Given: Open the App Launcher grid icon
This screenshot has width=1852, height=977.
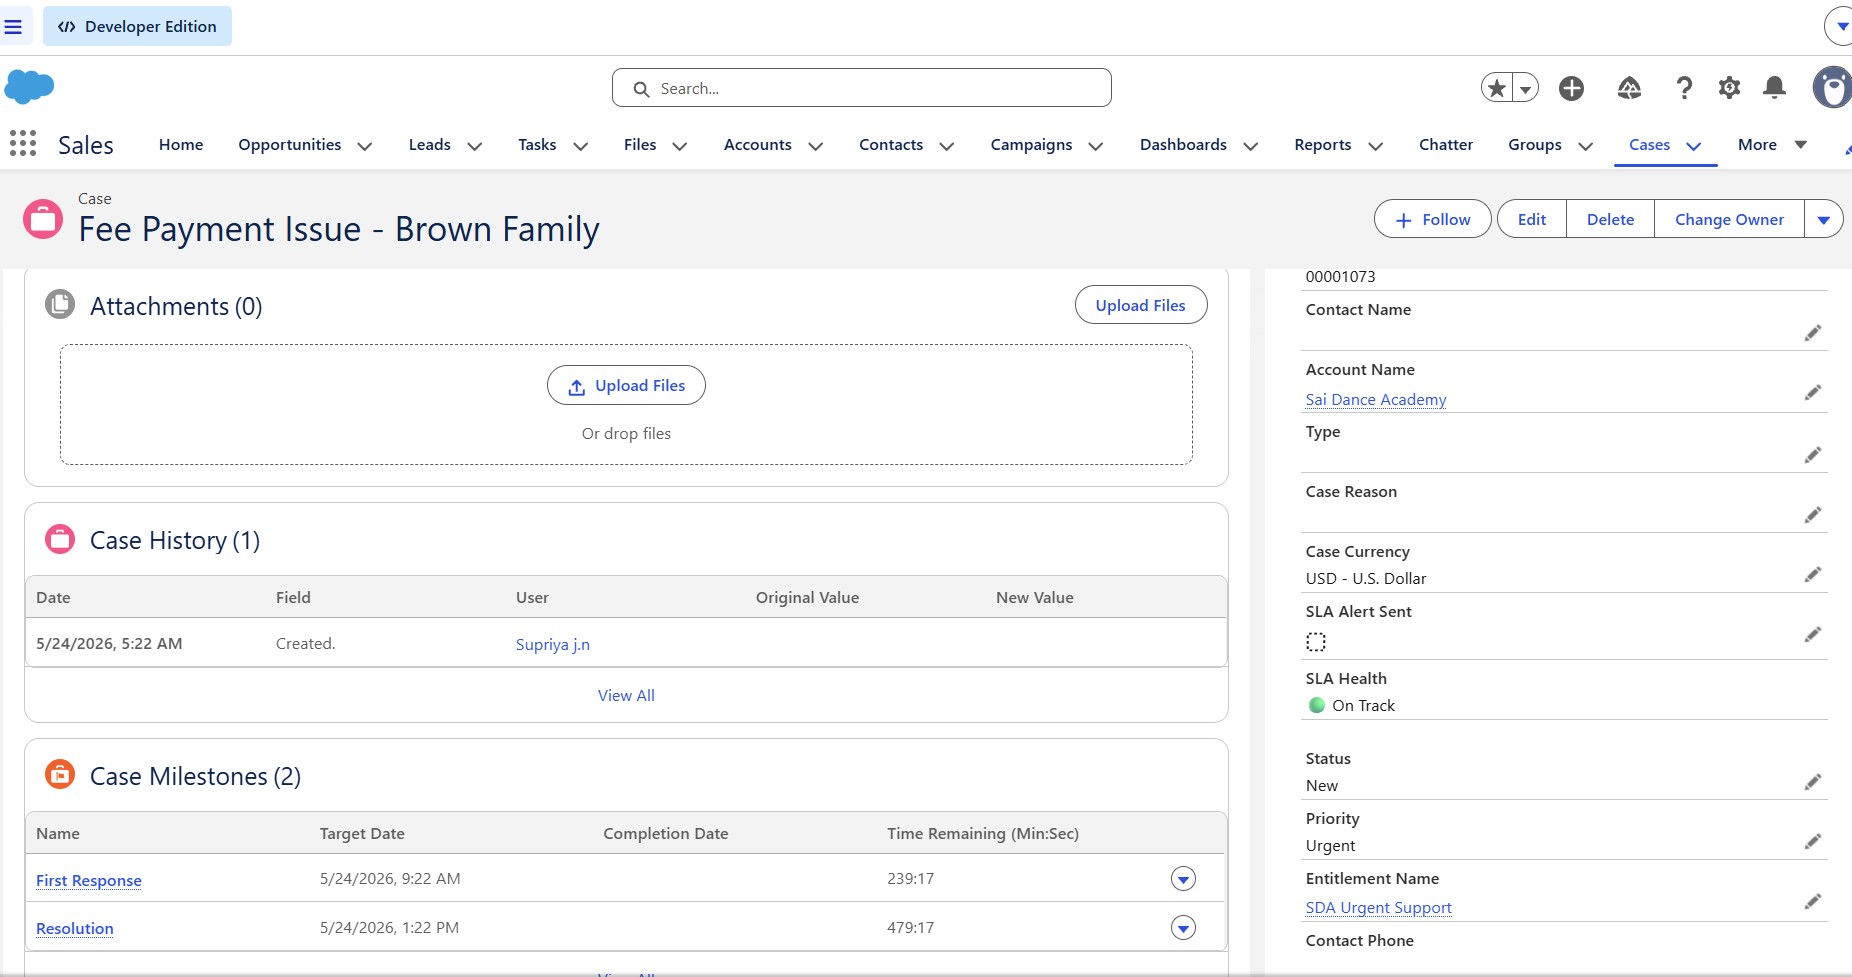Looking at the screenshot, I should (x=23, y=143).
